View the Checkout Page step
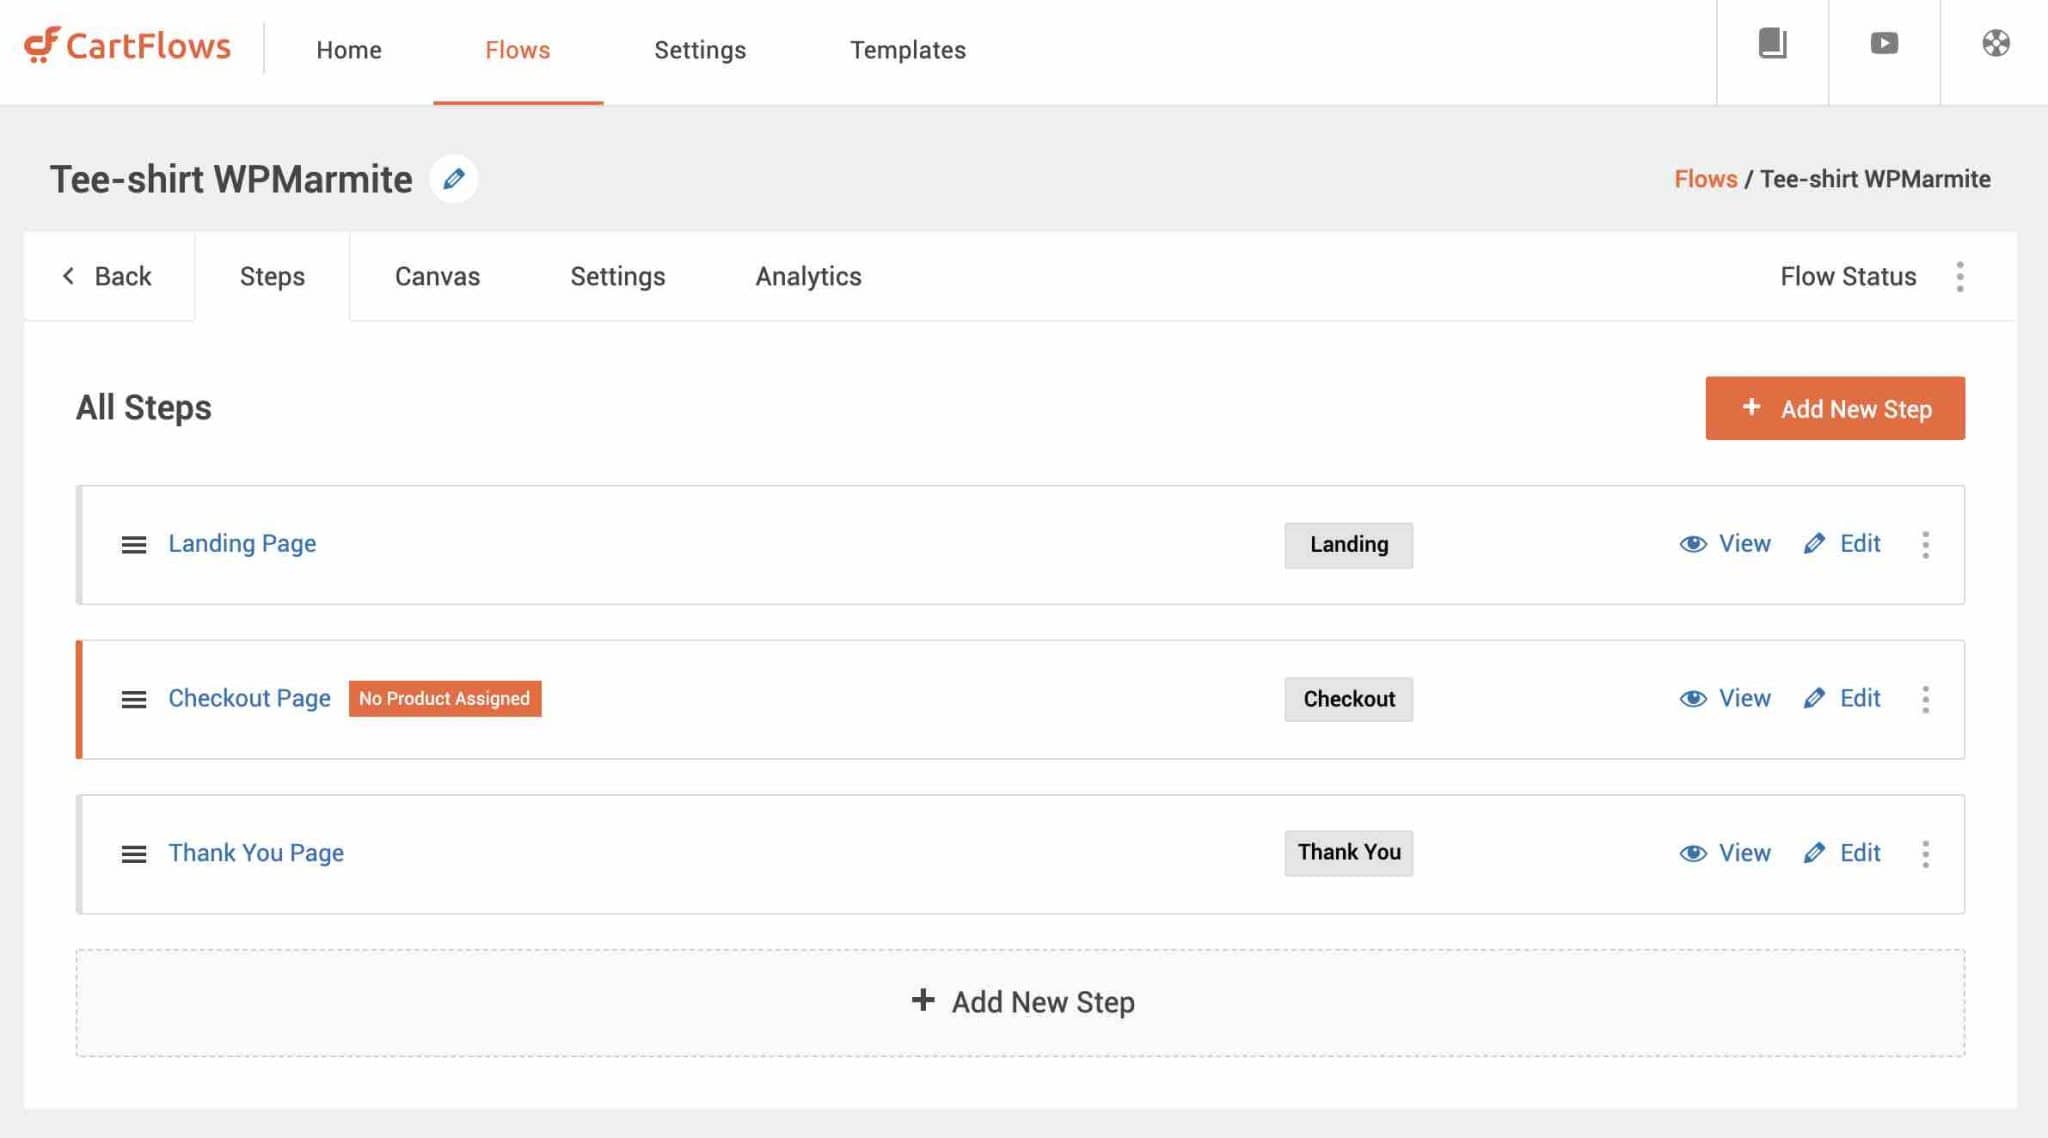This screenshot has height=1138, width=2048. click(1725, 698)
